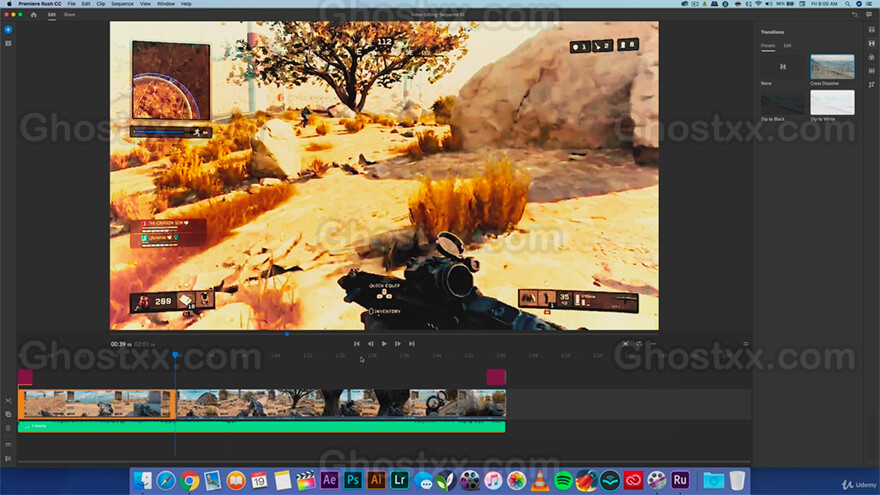Switch to the Share tab
This screenshot has height=495, width=880.
coord(69,15)
